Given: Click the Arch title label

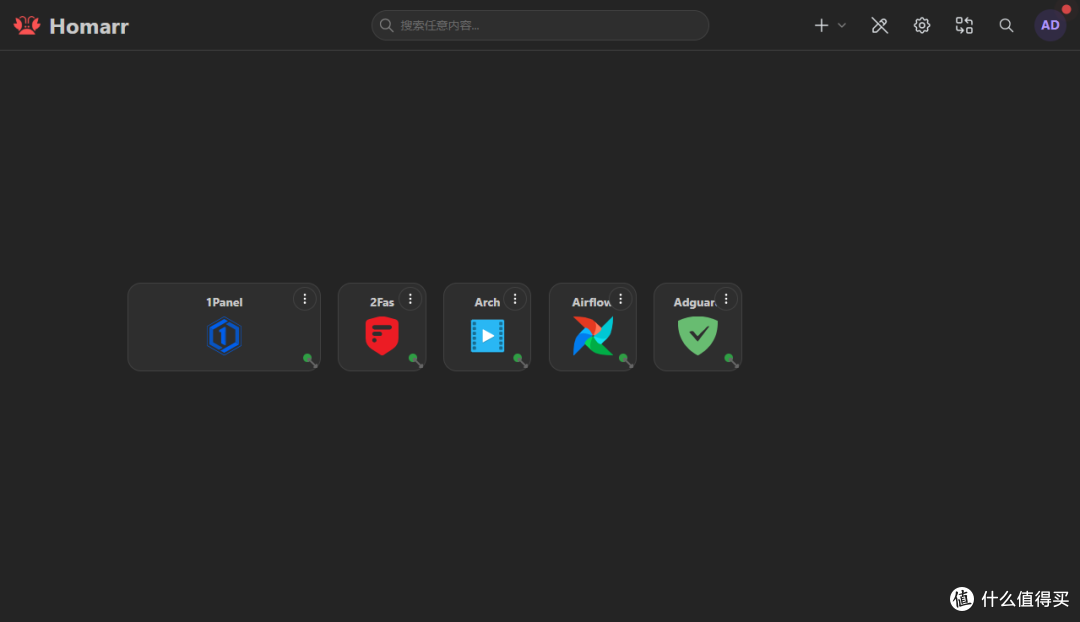Looking at the screenshot, I should [x=487, y=302].
